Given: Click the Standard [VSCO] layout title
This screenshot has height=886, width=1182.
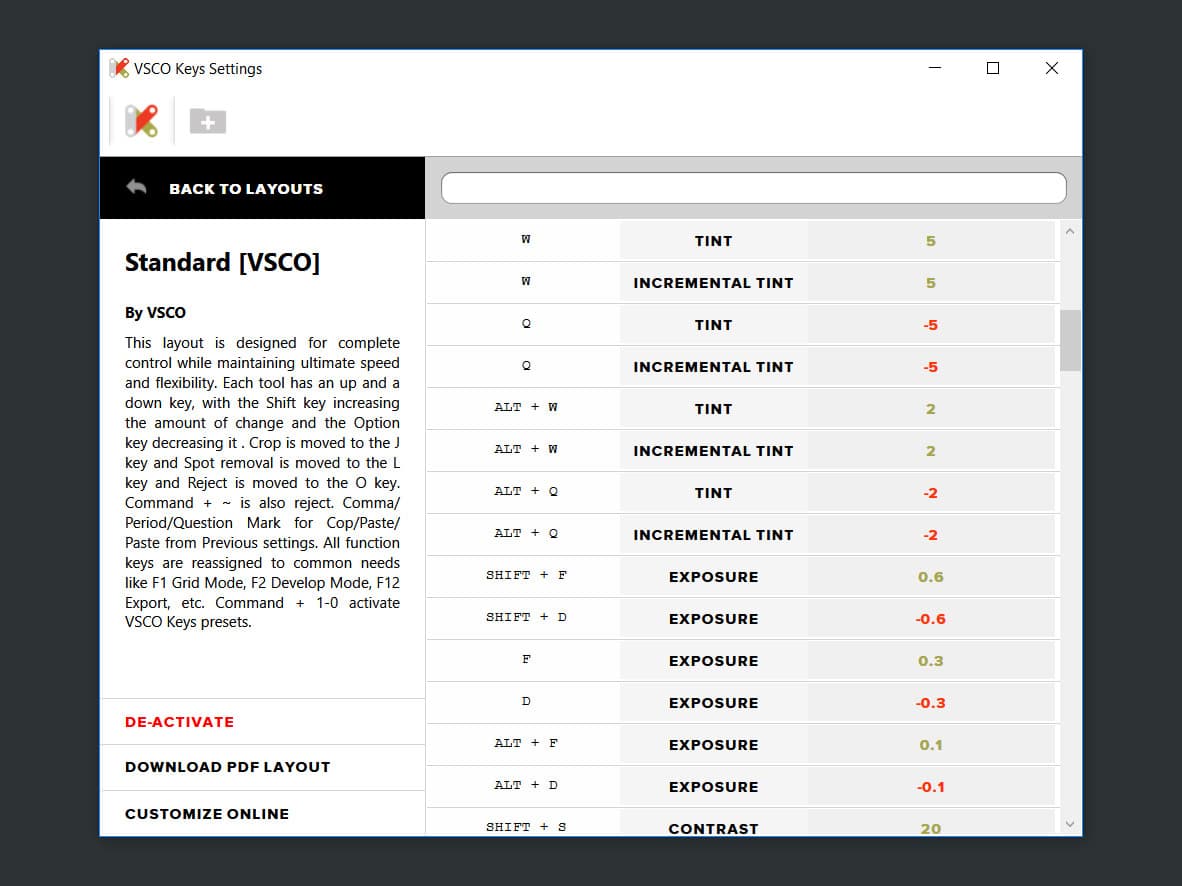Looking at the screenshot, I should 222,262.
